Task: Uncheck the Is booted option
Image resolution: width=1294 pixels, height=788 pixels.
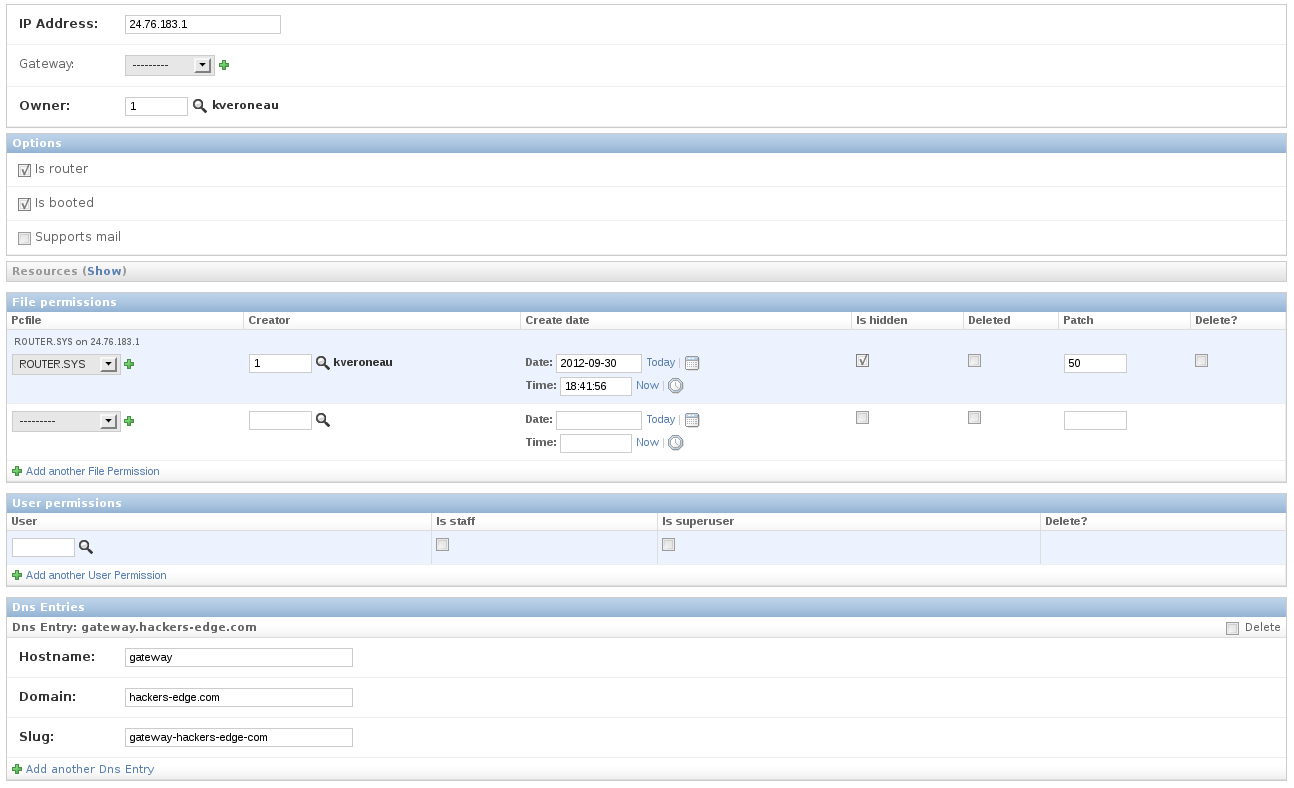Action: pyautogui.click(x=24, y=204)
